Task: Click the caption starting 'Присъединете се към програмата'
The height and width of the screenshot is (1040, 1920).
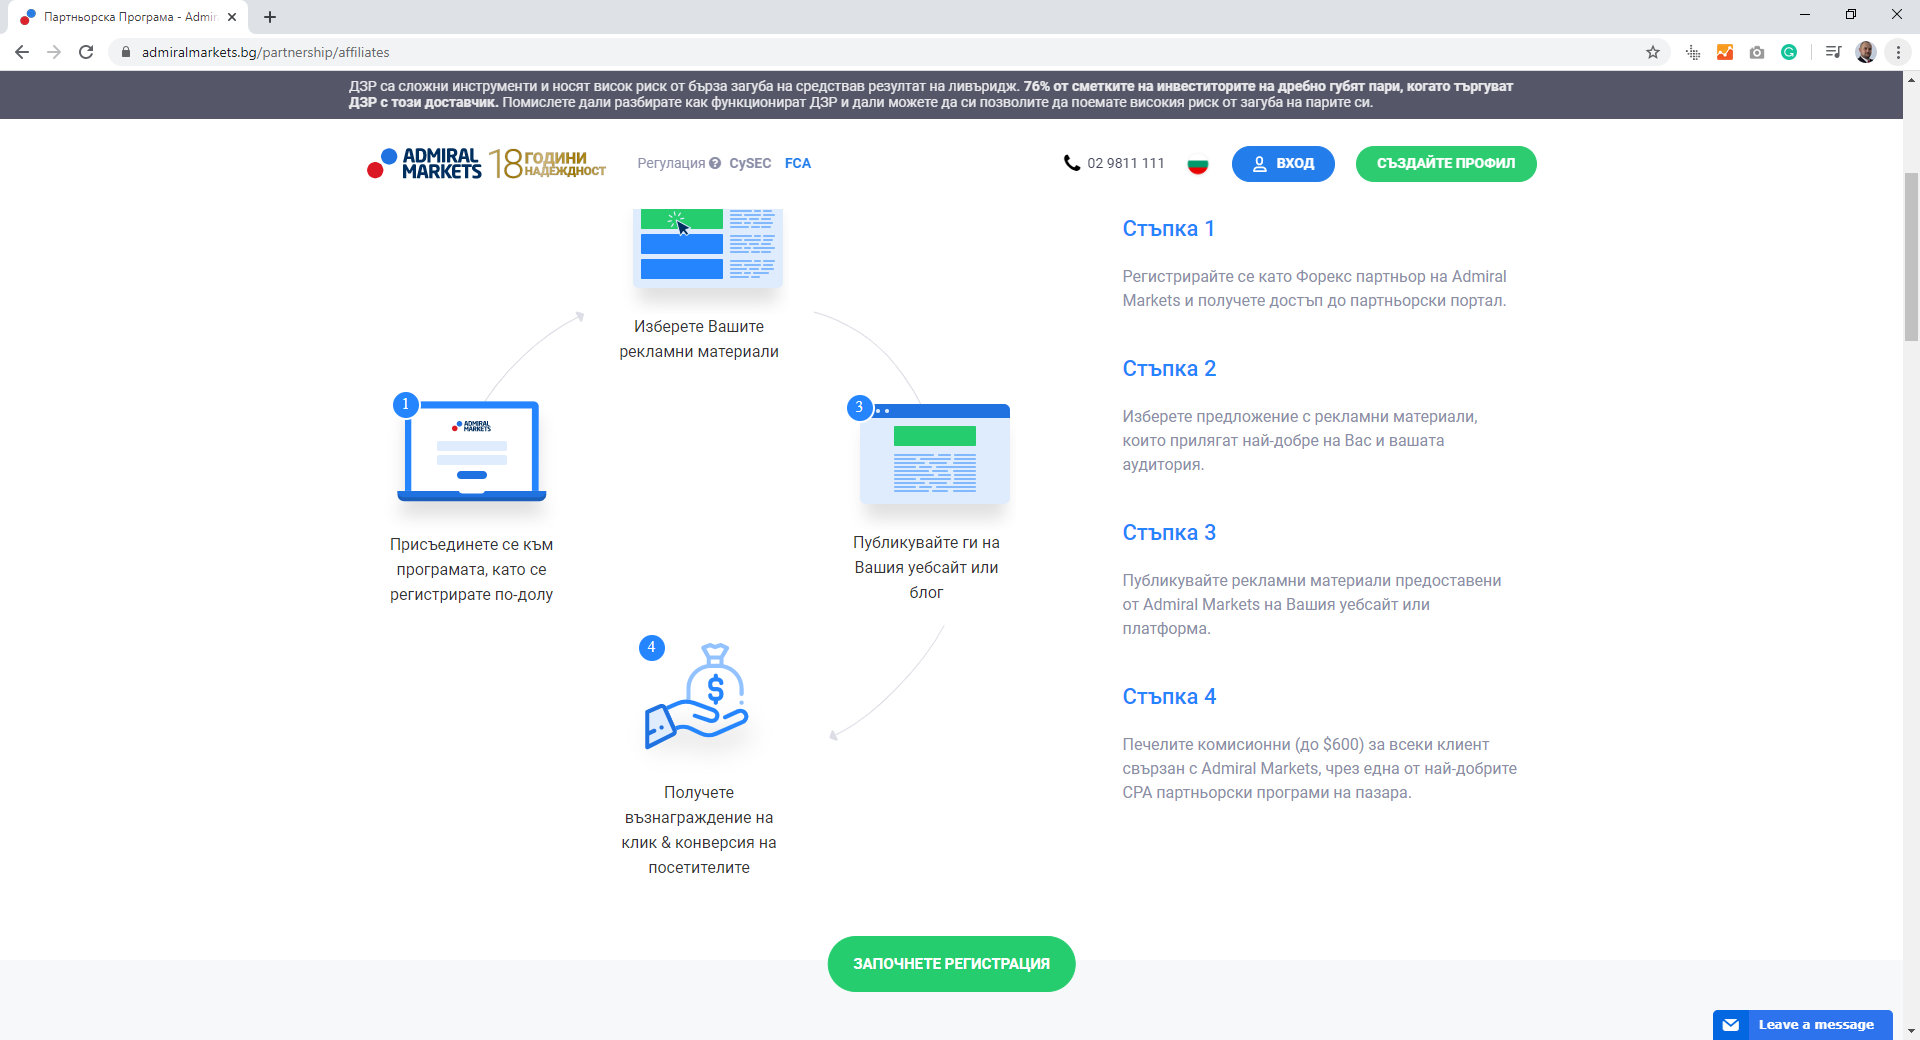Action: (x=472, y=569)
